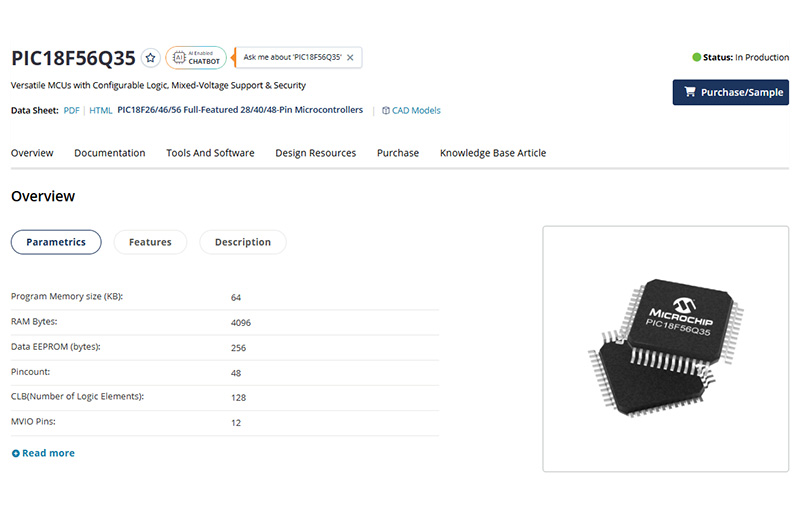
Task: Click the 'Status: In Production' text
Action: pyautogui.click(x=746, y=57)
